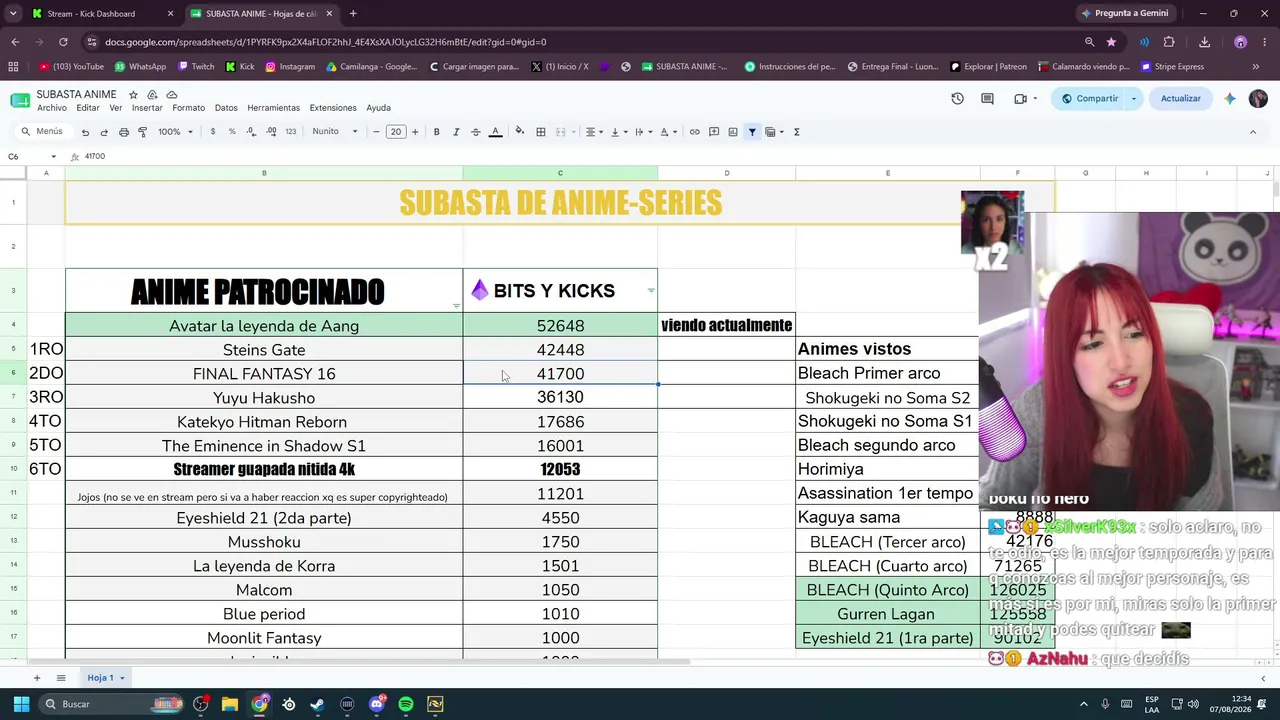Screen dimensions: 1280x720
Task: Increase decimal places
Action: point(271,132)
